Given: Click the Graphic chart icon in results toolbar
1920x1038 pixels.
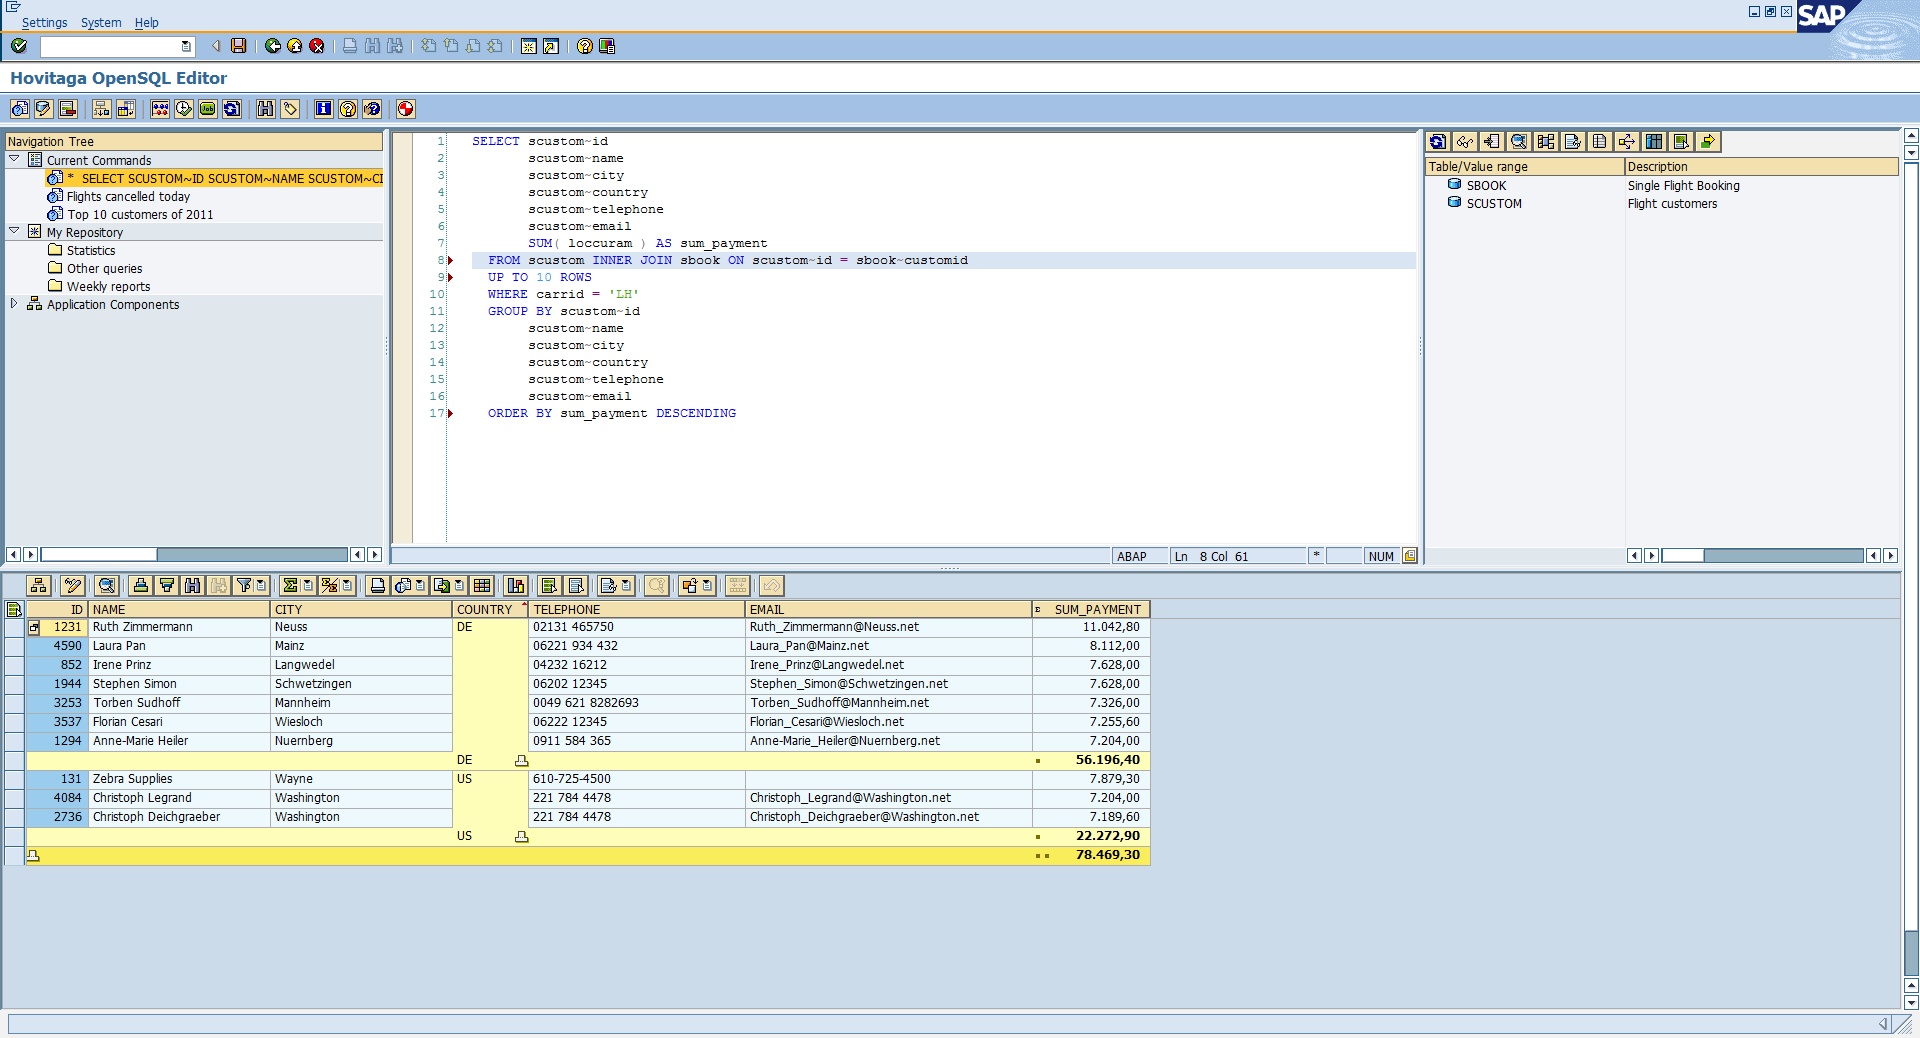Looking at the screenshot, I should click(x=516, y=586).
